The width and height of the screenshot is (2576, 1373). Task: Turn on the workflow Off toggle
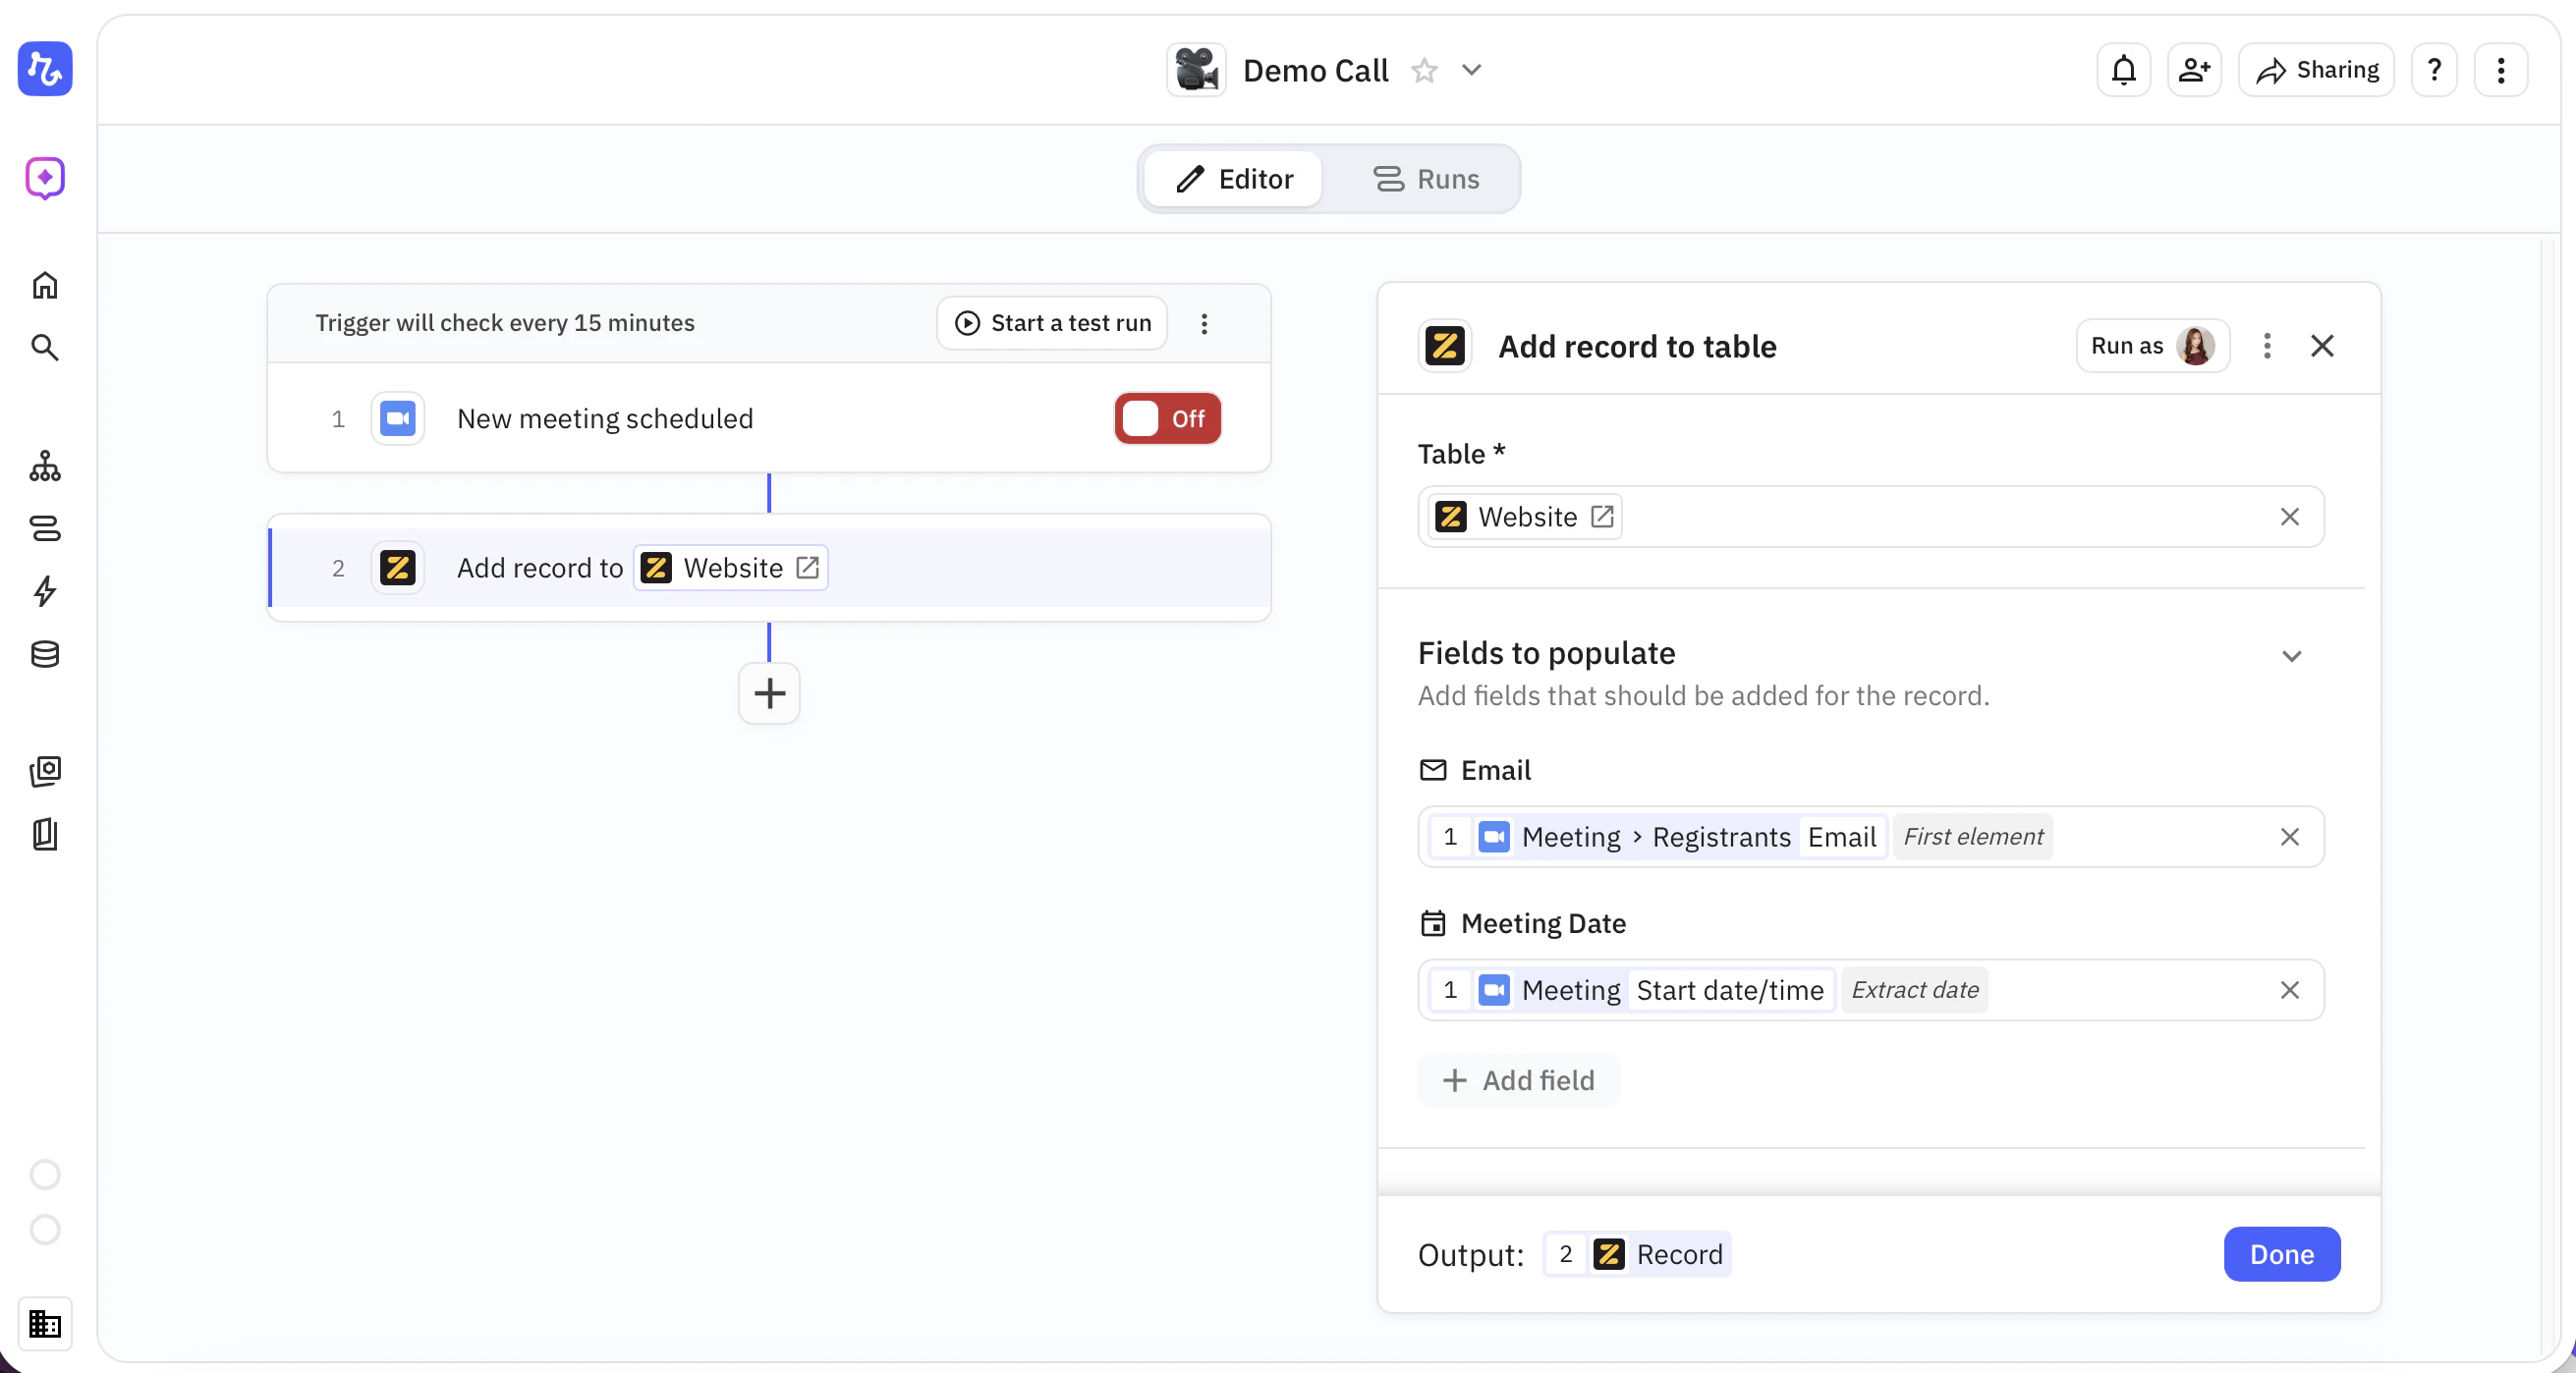tap(1167, 419)
